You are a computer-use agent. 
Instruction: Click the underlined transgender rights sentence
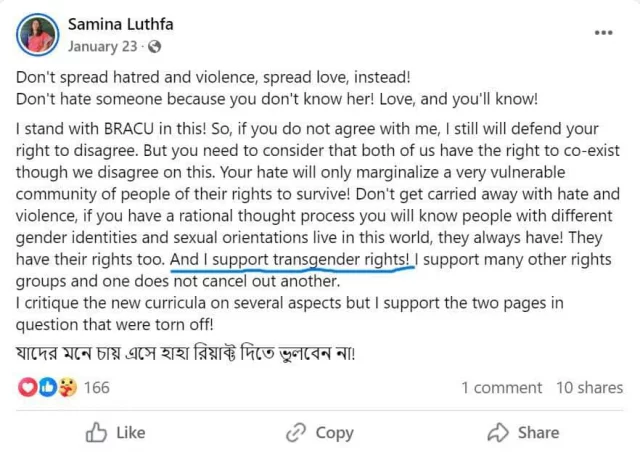[290, 260]
